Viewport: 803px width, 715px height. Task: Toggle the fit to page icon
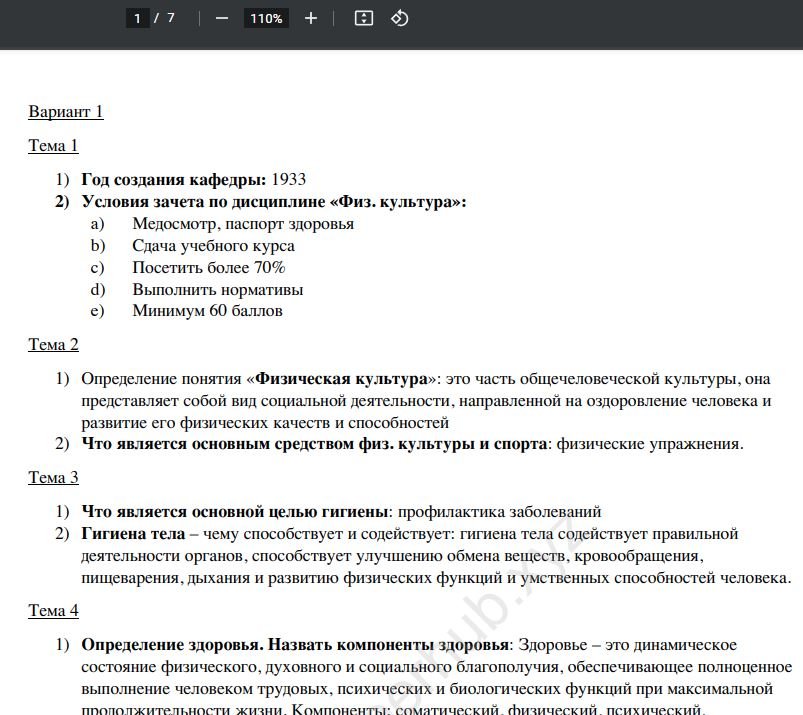tap(364, 18)
